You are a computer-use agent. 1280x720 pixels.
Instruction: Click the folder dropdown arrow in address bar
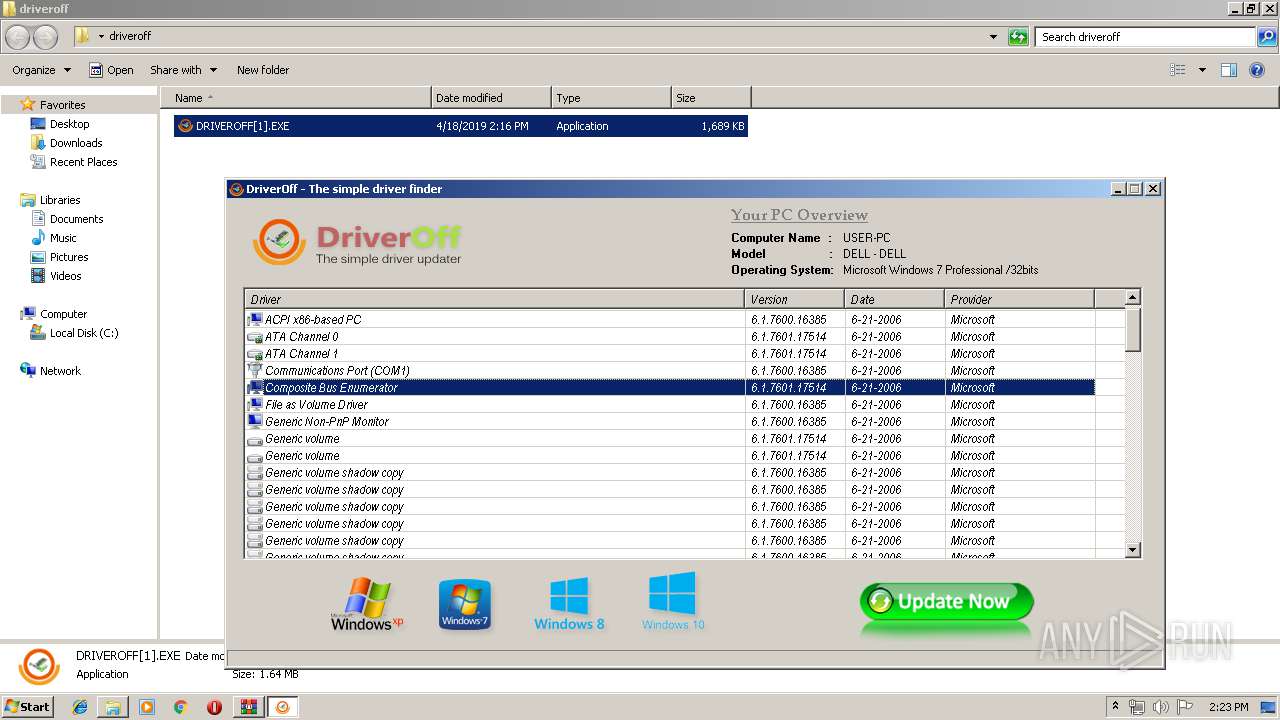[x=101, y=37]
